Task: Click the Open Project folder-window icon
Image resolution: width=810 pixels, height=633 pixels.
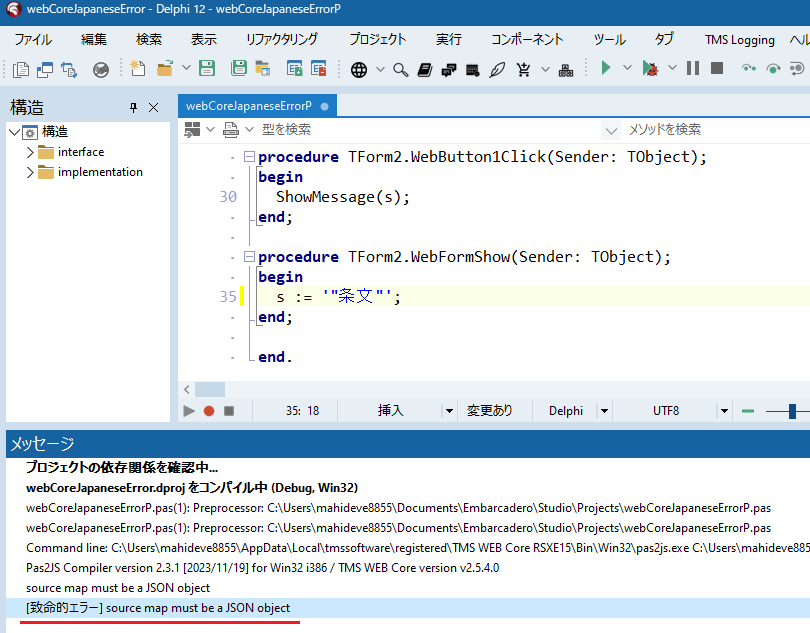Action: pos(263,68)
